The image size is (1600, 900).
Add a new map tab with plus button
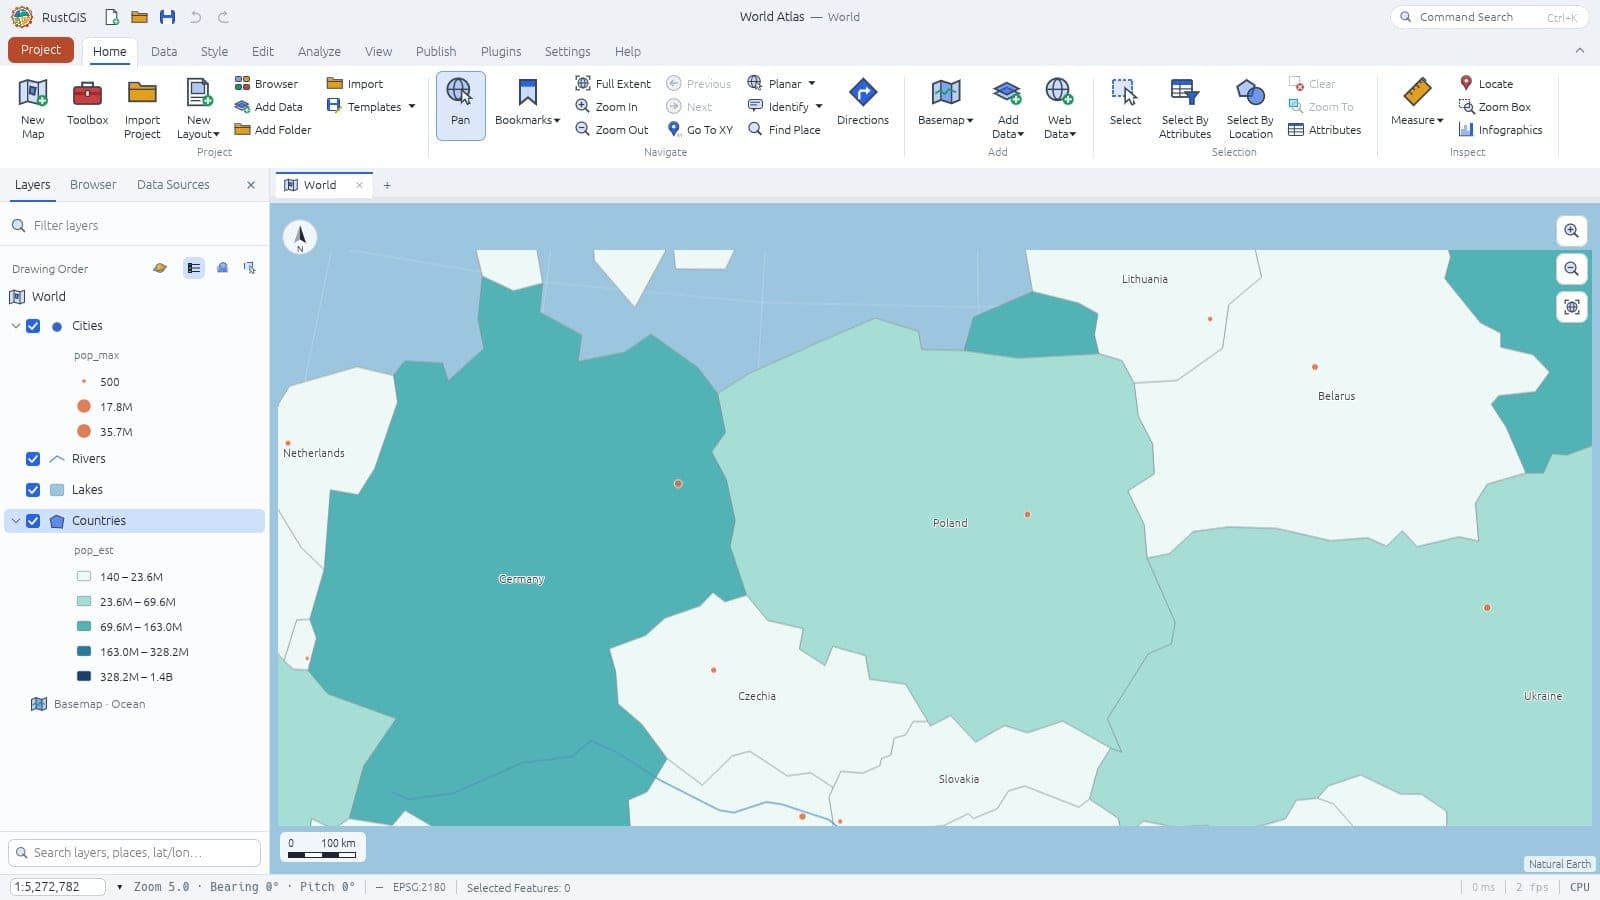click(387, 185)
